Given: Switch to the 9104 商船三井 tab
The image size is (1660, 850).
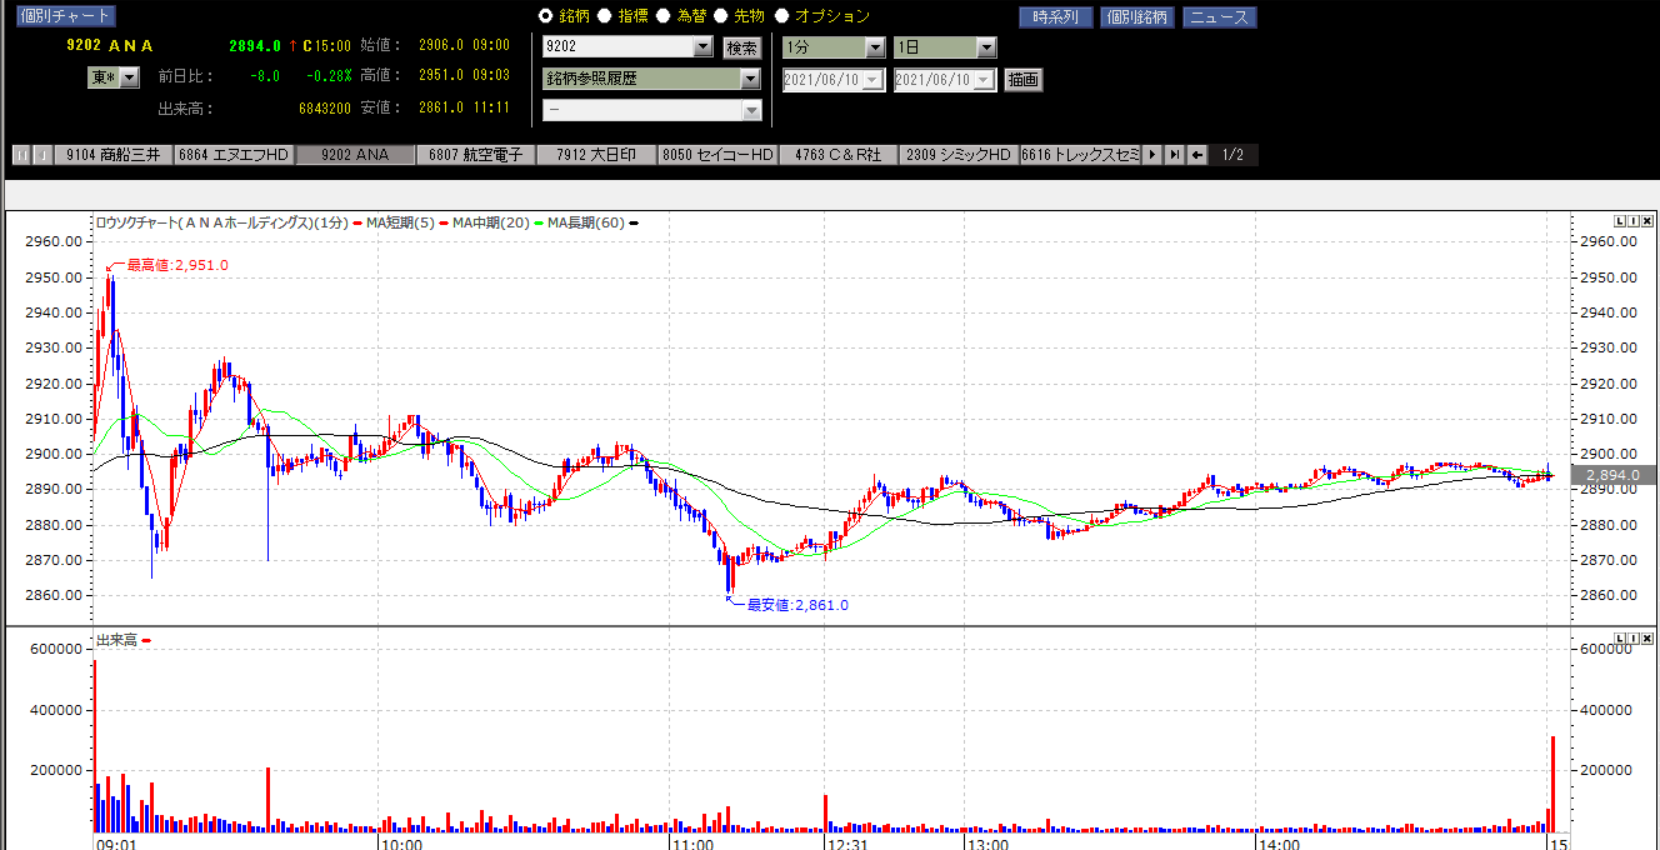Looking at the screenshot, I should point(113,155).
